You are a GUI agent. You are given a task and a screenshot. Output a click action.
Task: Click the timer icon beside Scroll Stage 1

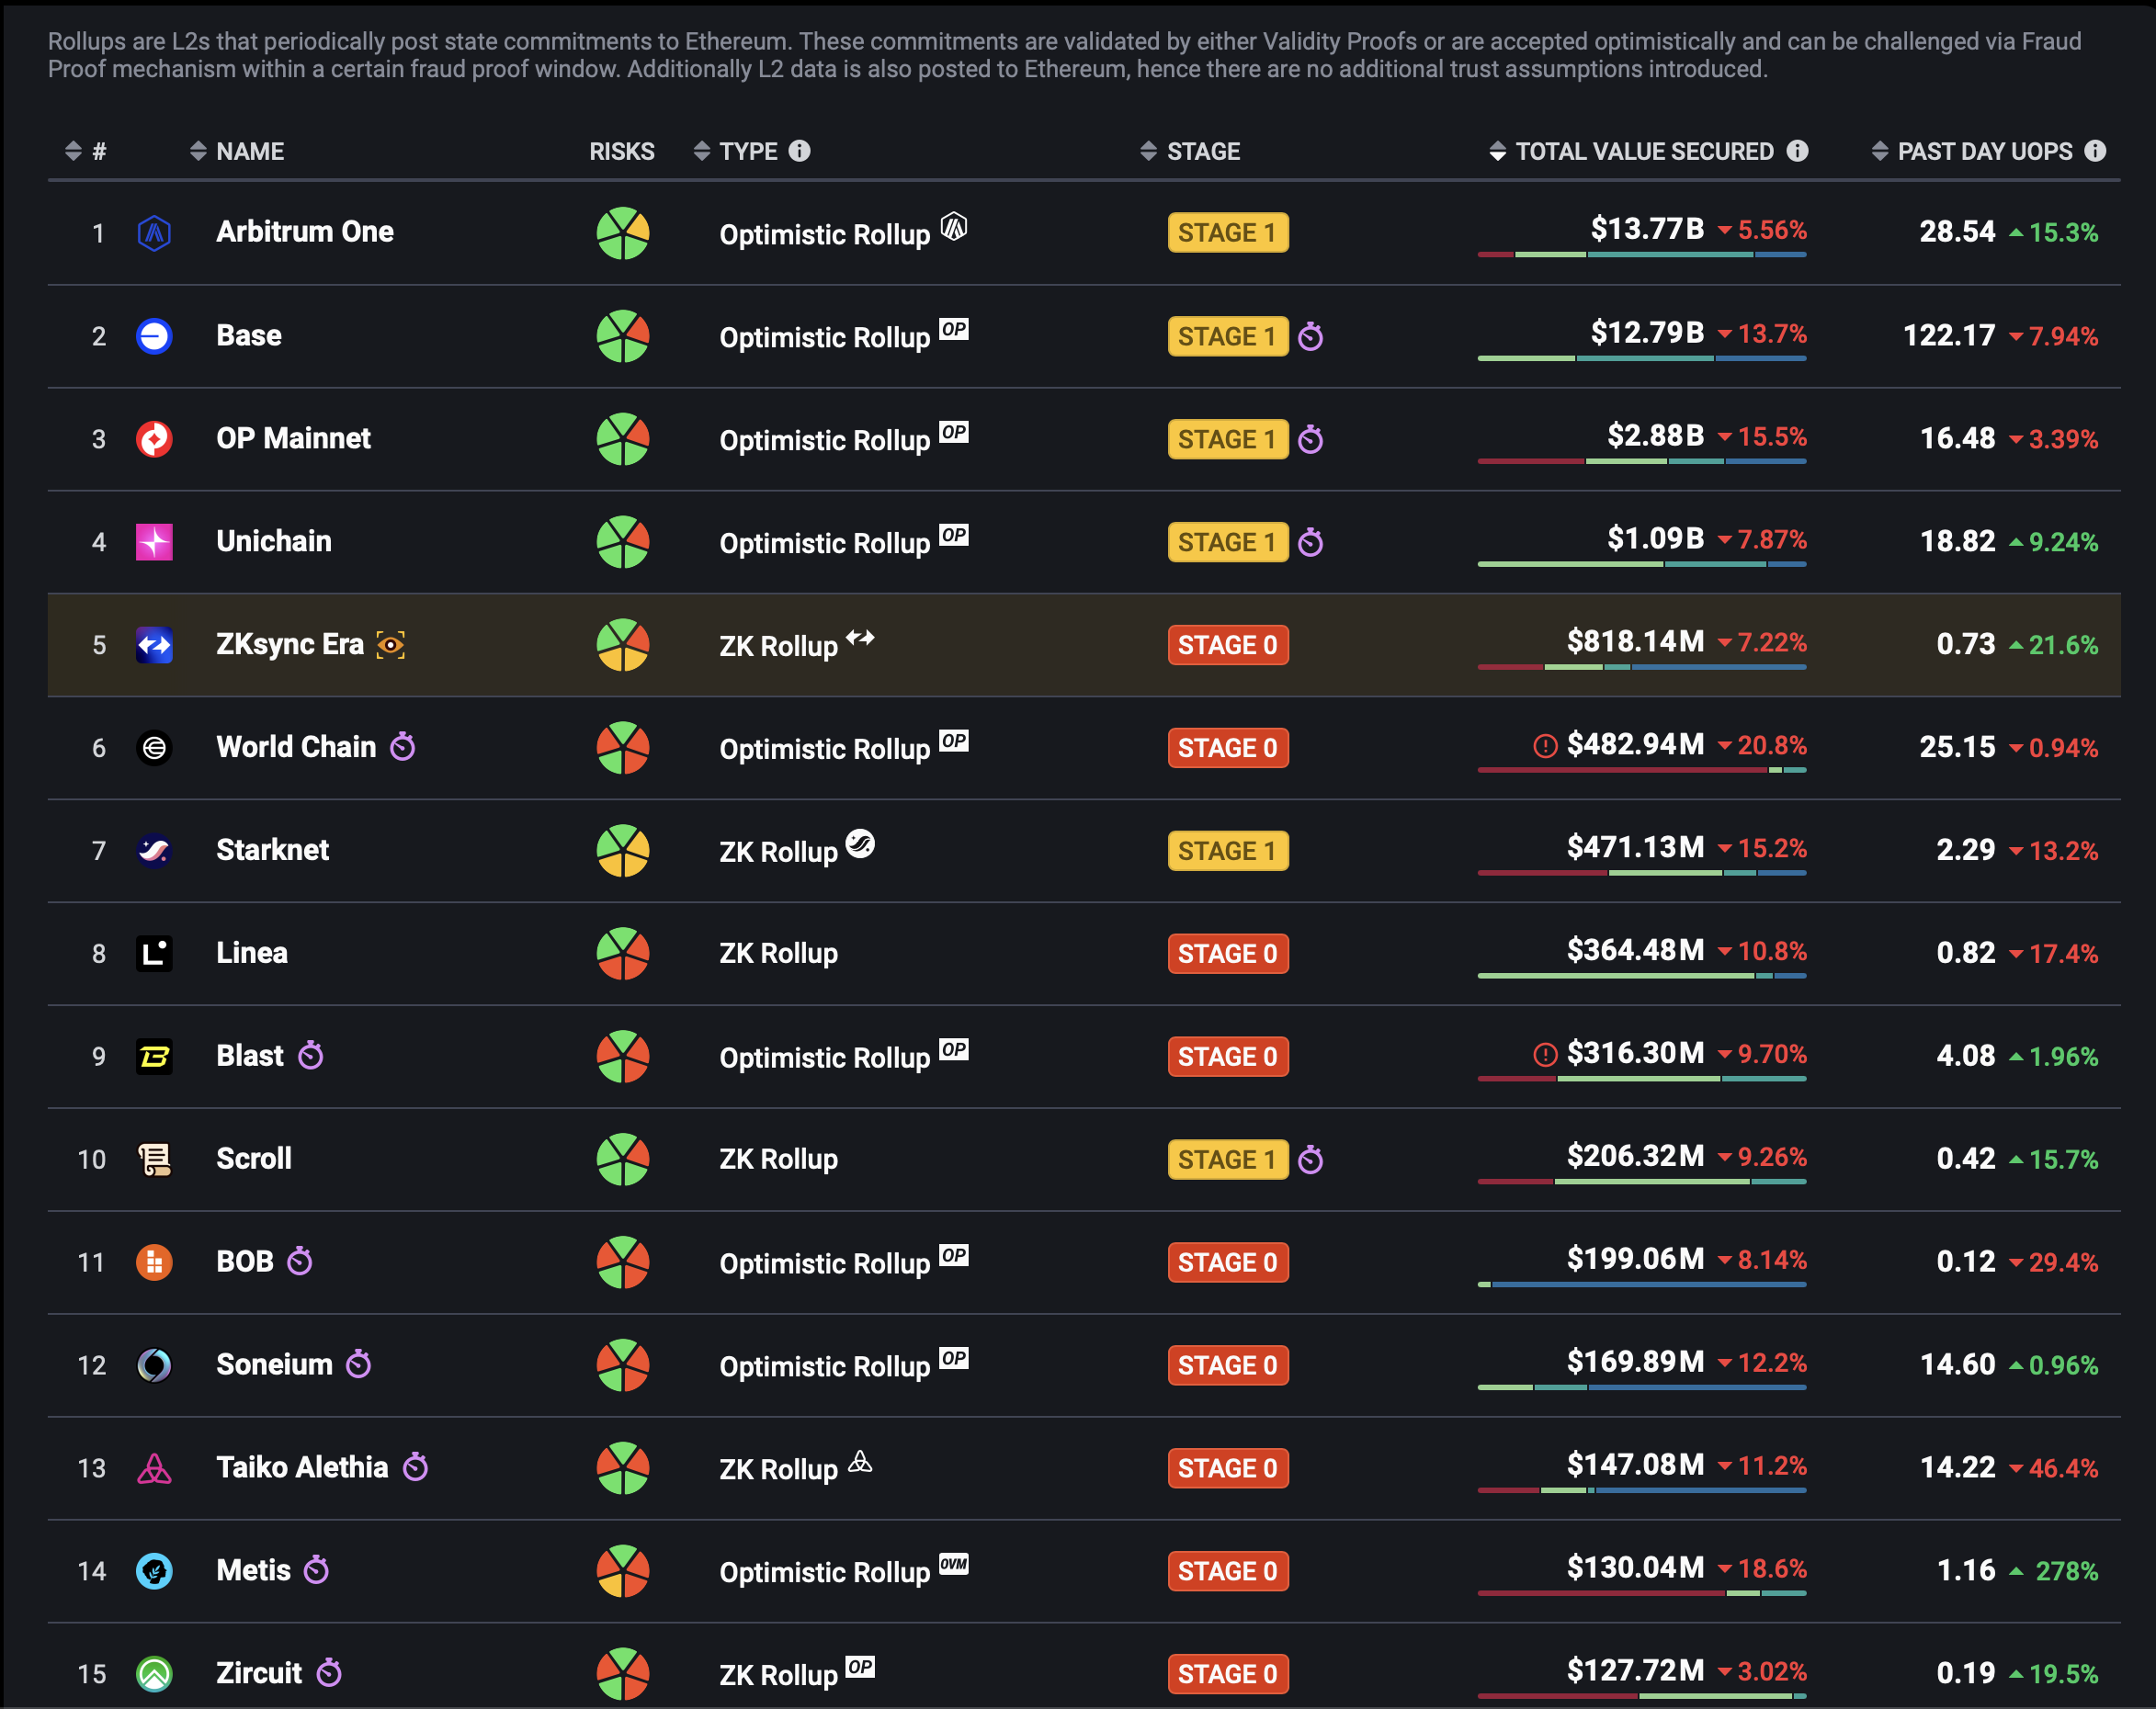click(1310, 1160)
